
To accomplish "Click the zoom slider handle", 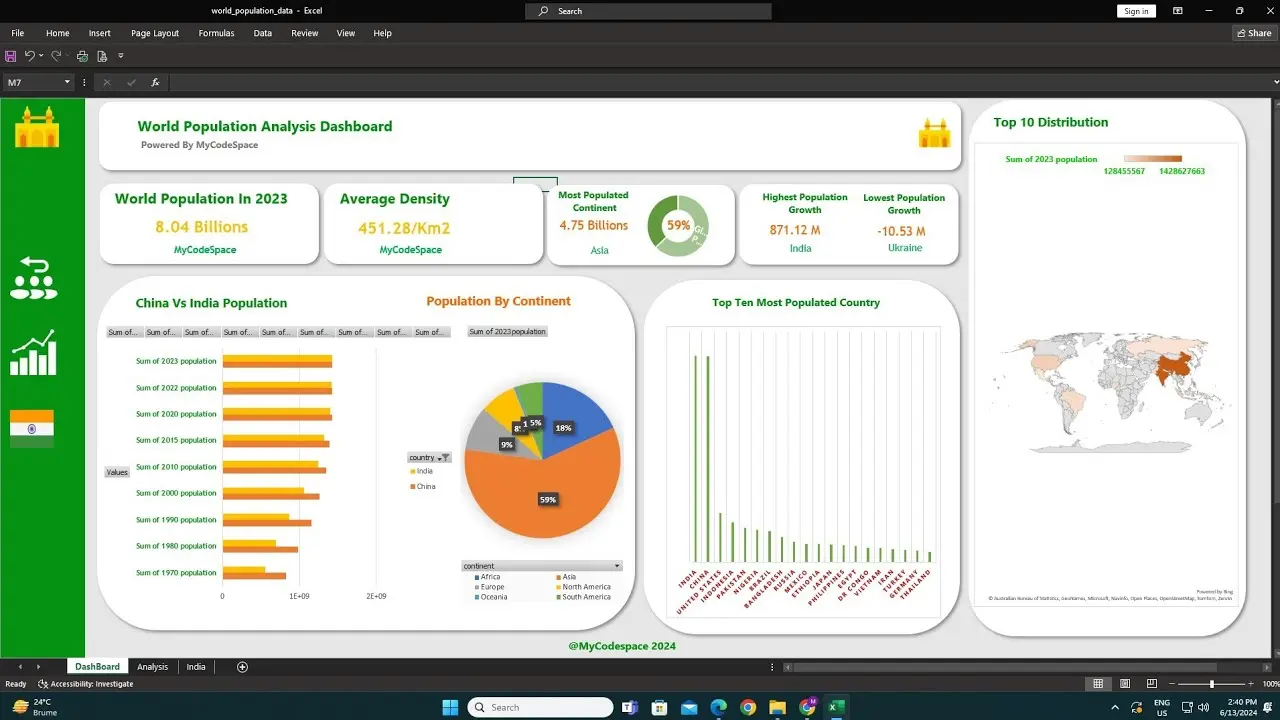I will [x=1212, y=684].
